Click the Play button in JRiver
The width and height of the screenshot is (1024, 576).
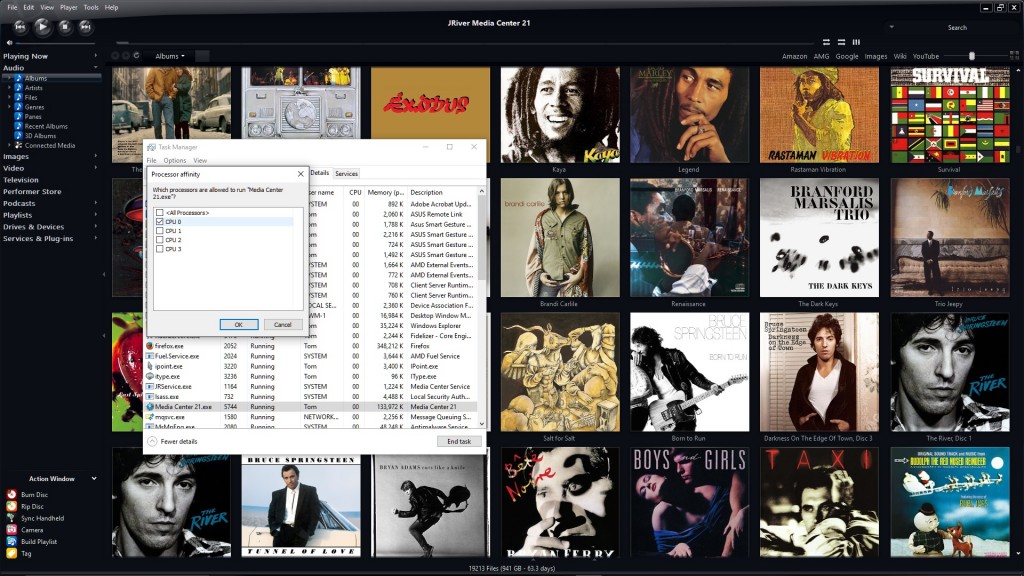[42, 26]
